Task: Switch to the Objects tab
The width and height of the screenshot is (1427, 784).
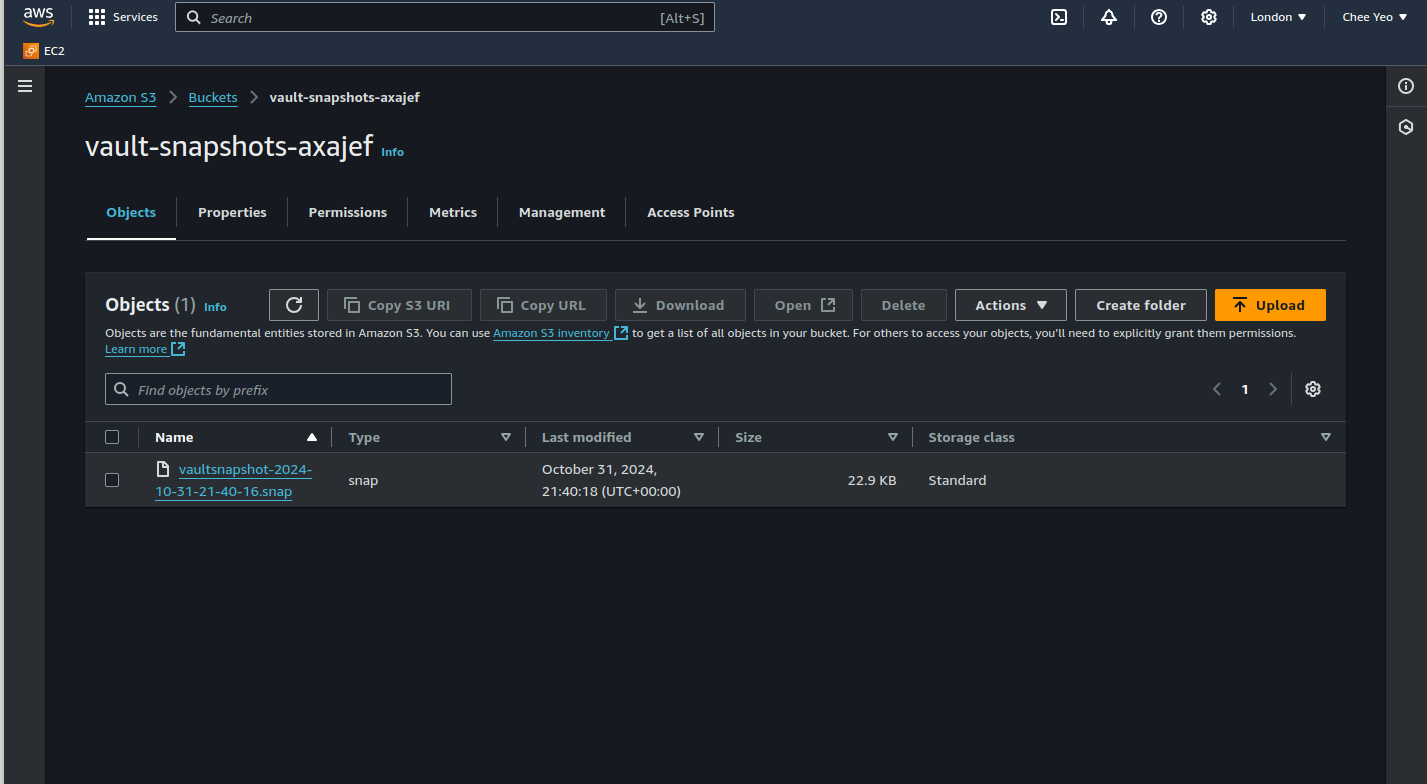Action: pyautogui.click(x=131, y=212)
